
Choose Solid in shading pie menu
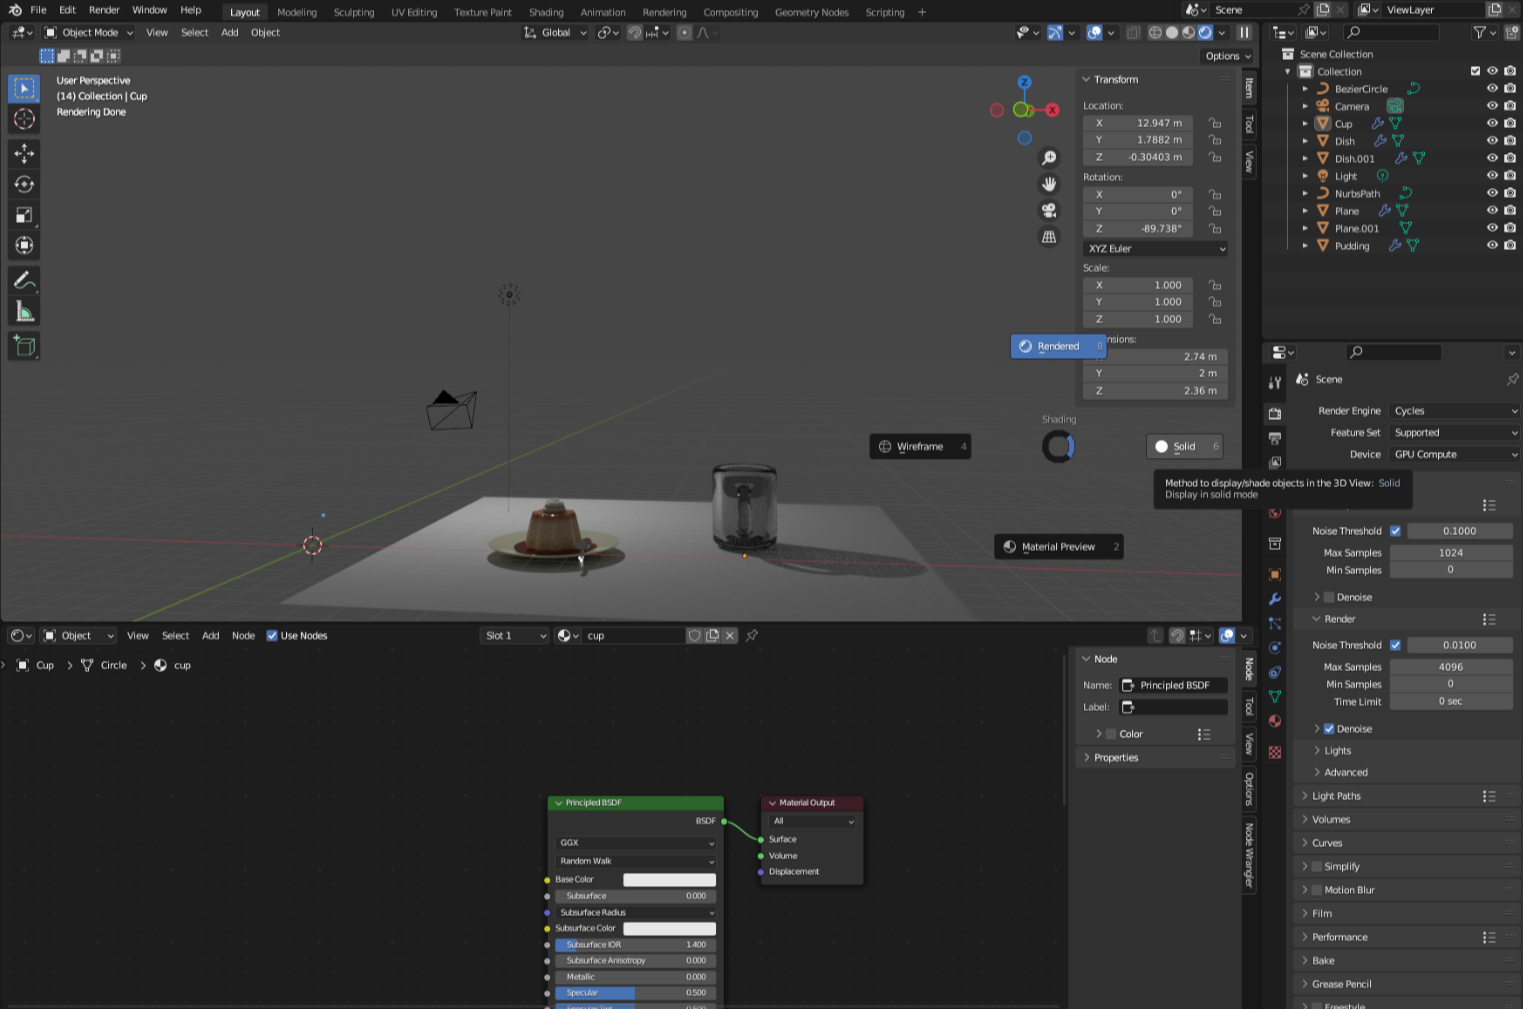1184,447
